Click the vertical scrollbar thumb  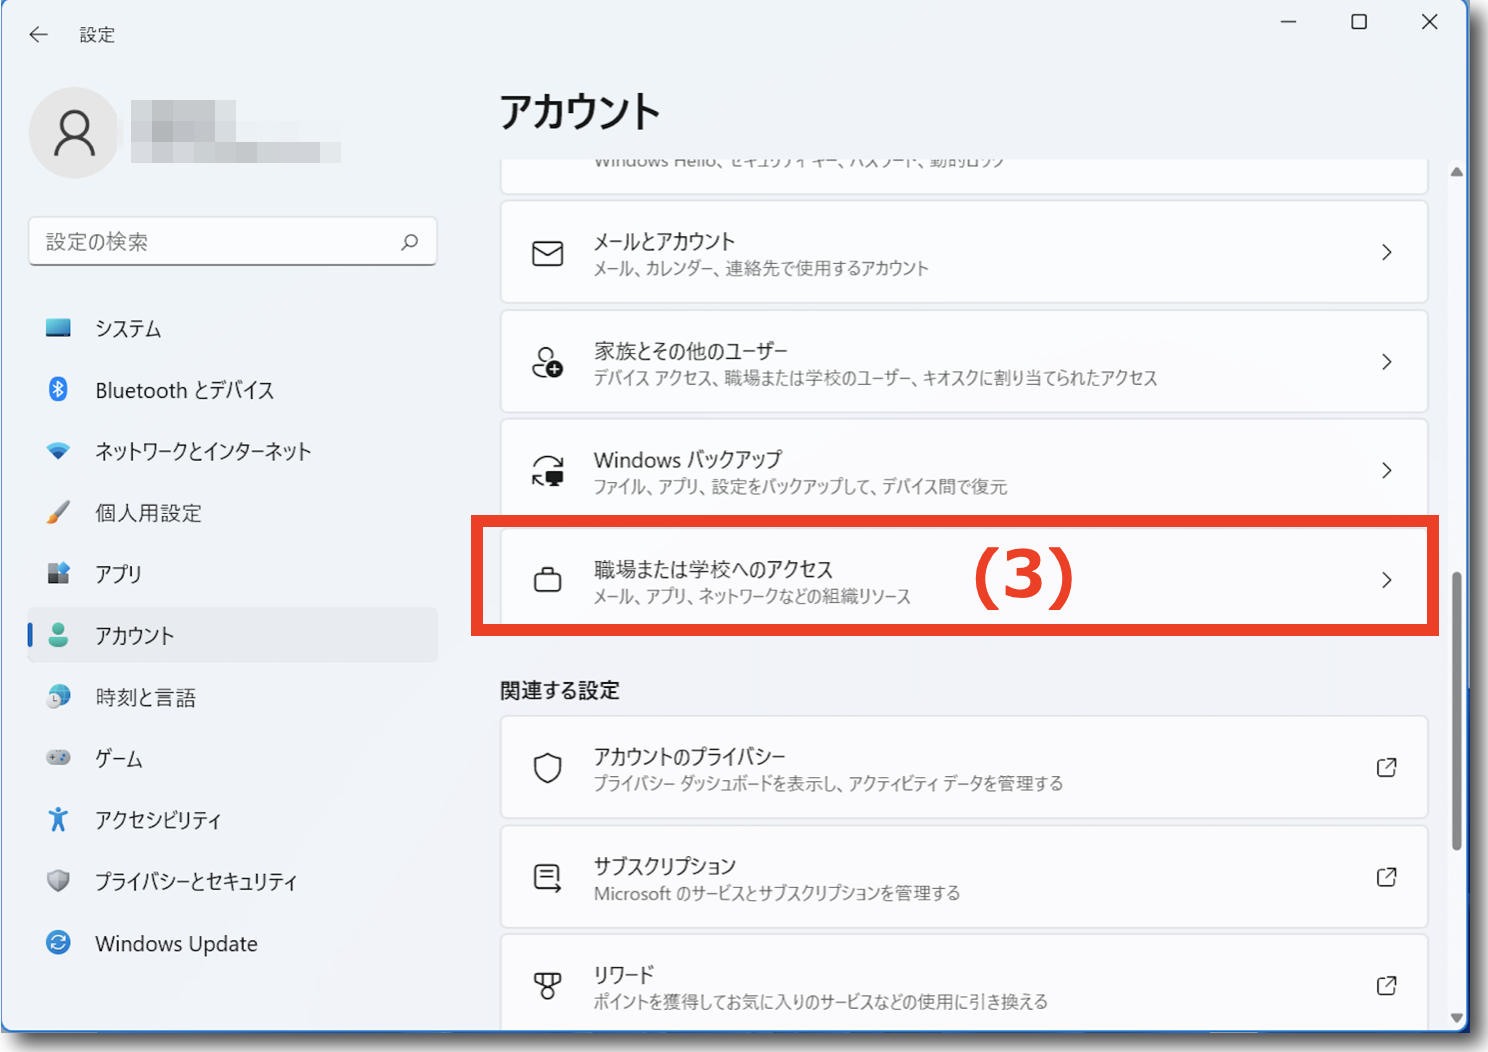point(1457,710)
